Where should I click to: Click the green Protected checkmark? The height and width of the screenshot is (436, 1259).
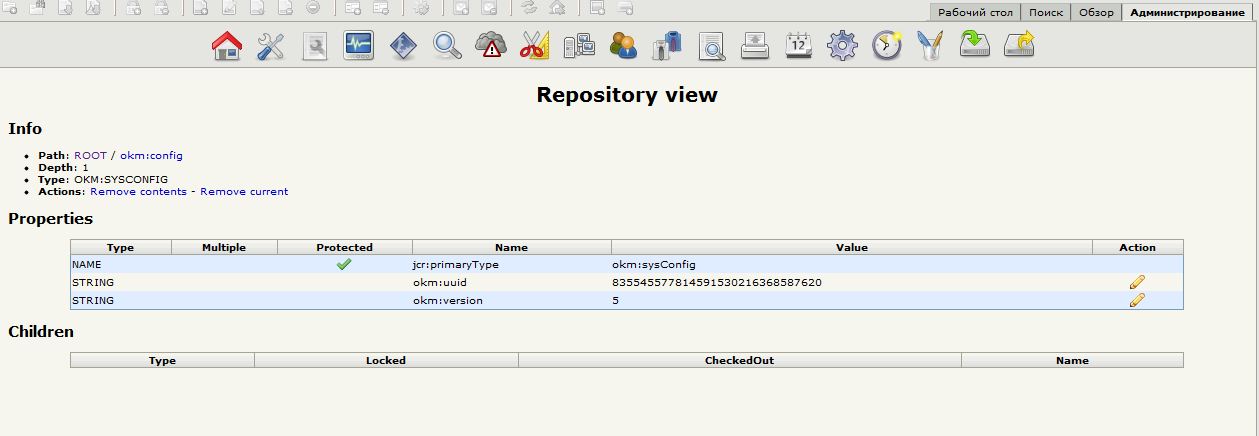[x=344, y=265]
